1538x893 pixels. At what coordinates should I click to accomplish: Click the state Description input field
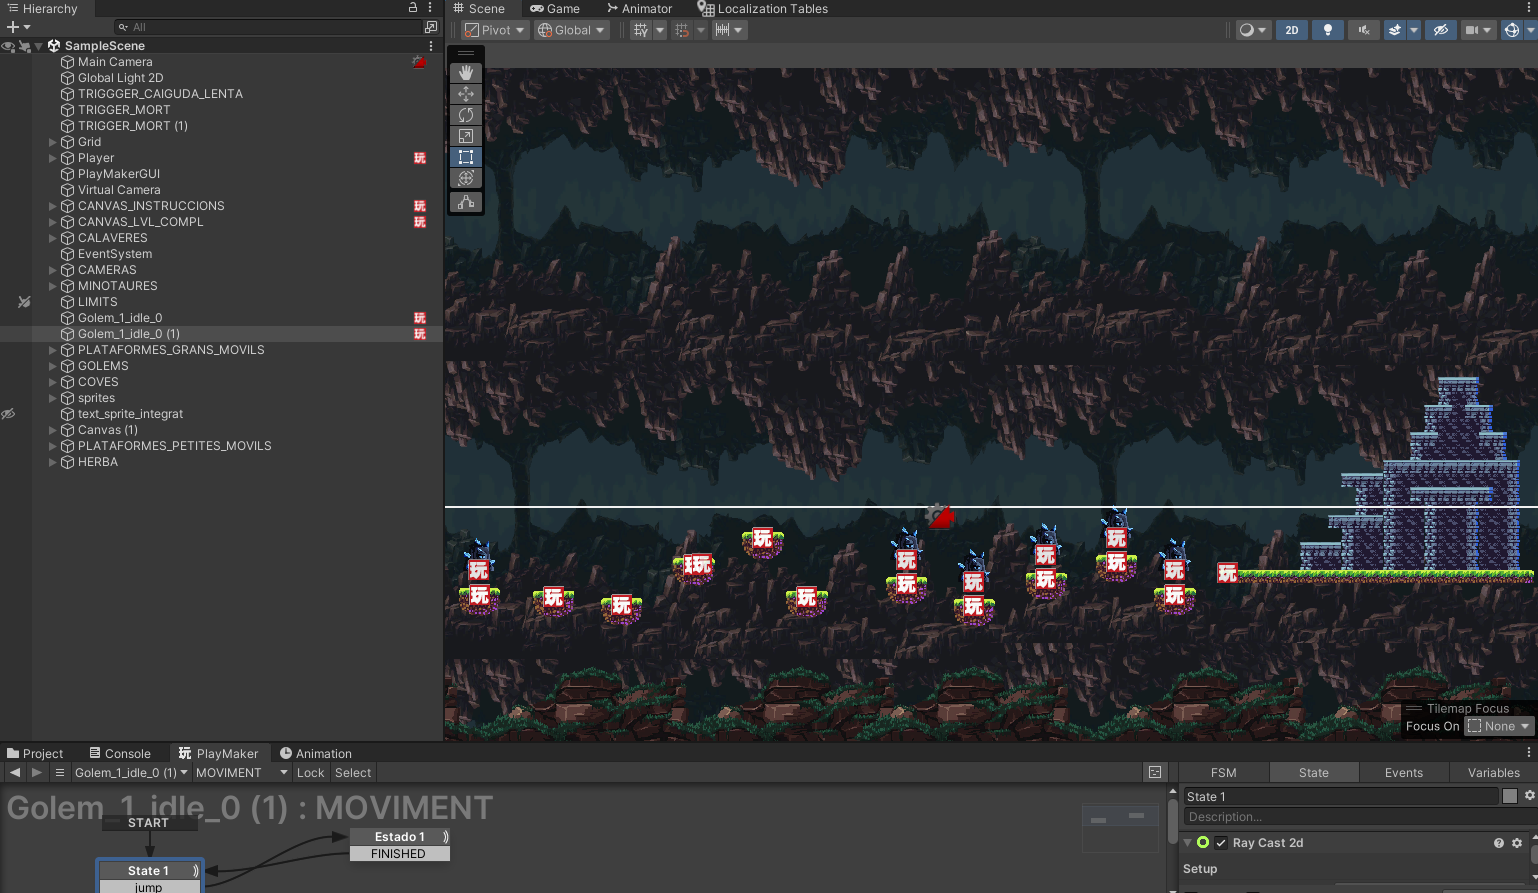(x=1340, y=817)
